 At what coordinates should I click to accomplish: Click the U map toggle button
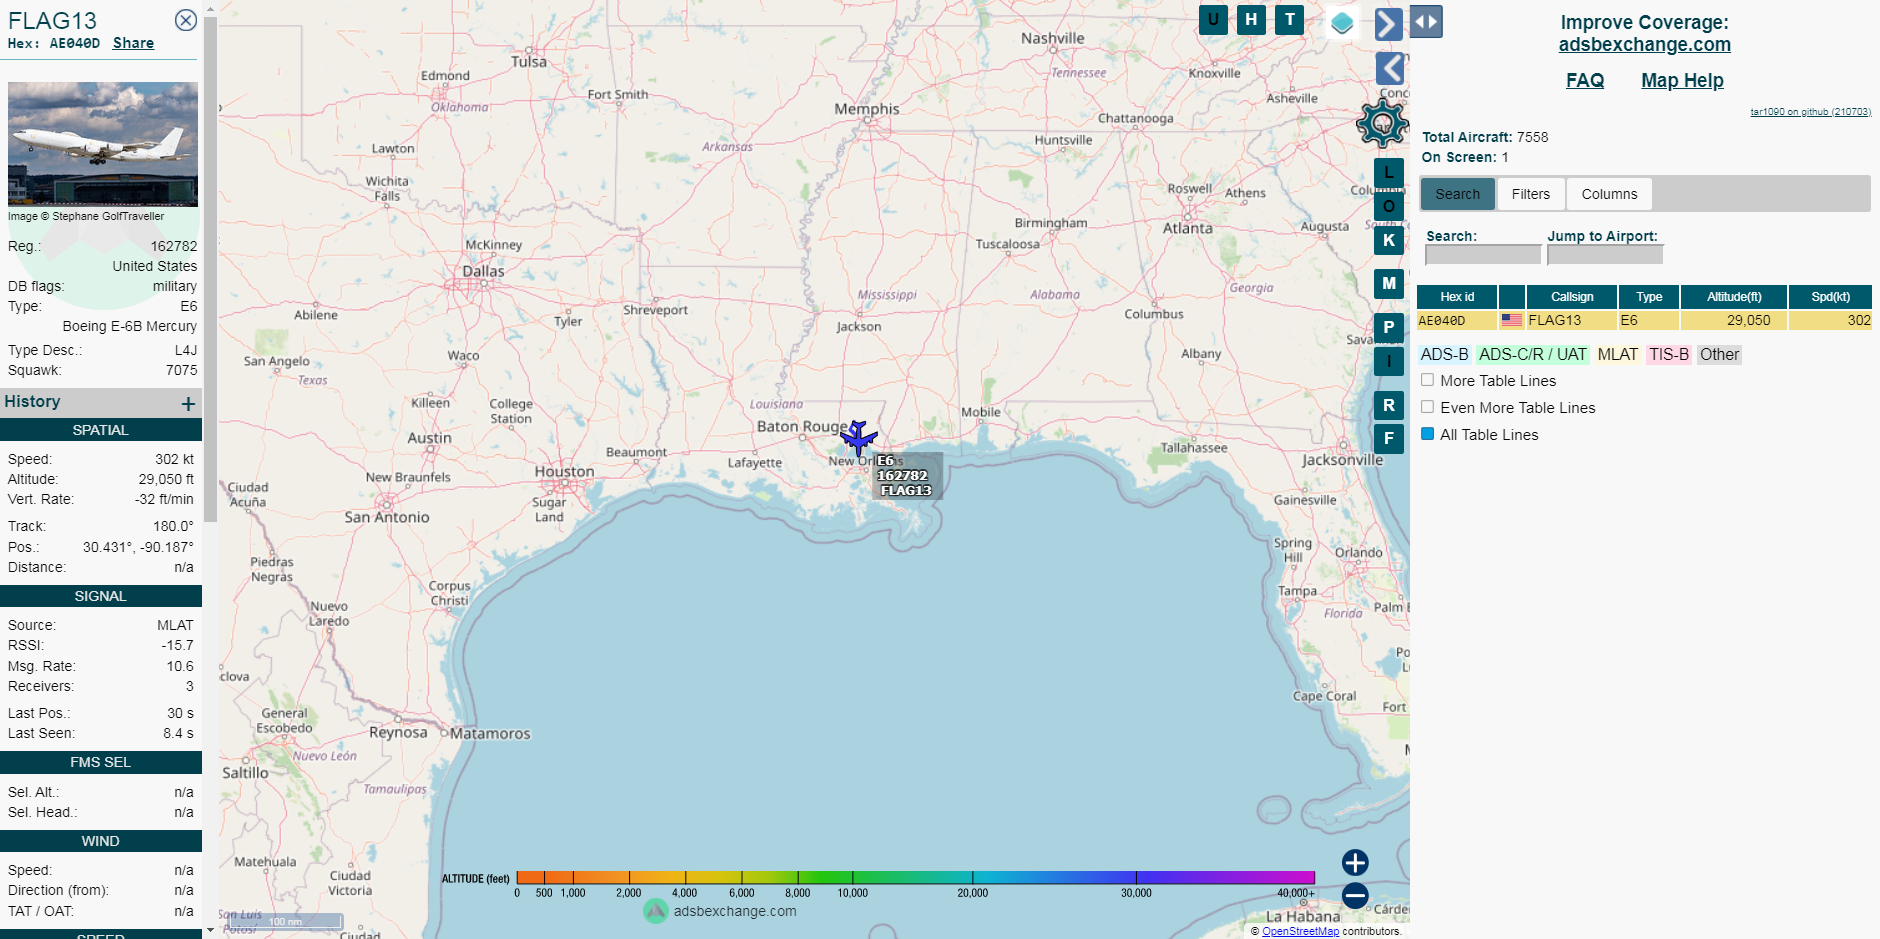[1213, 19]
